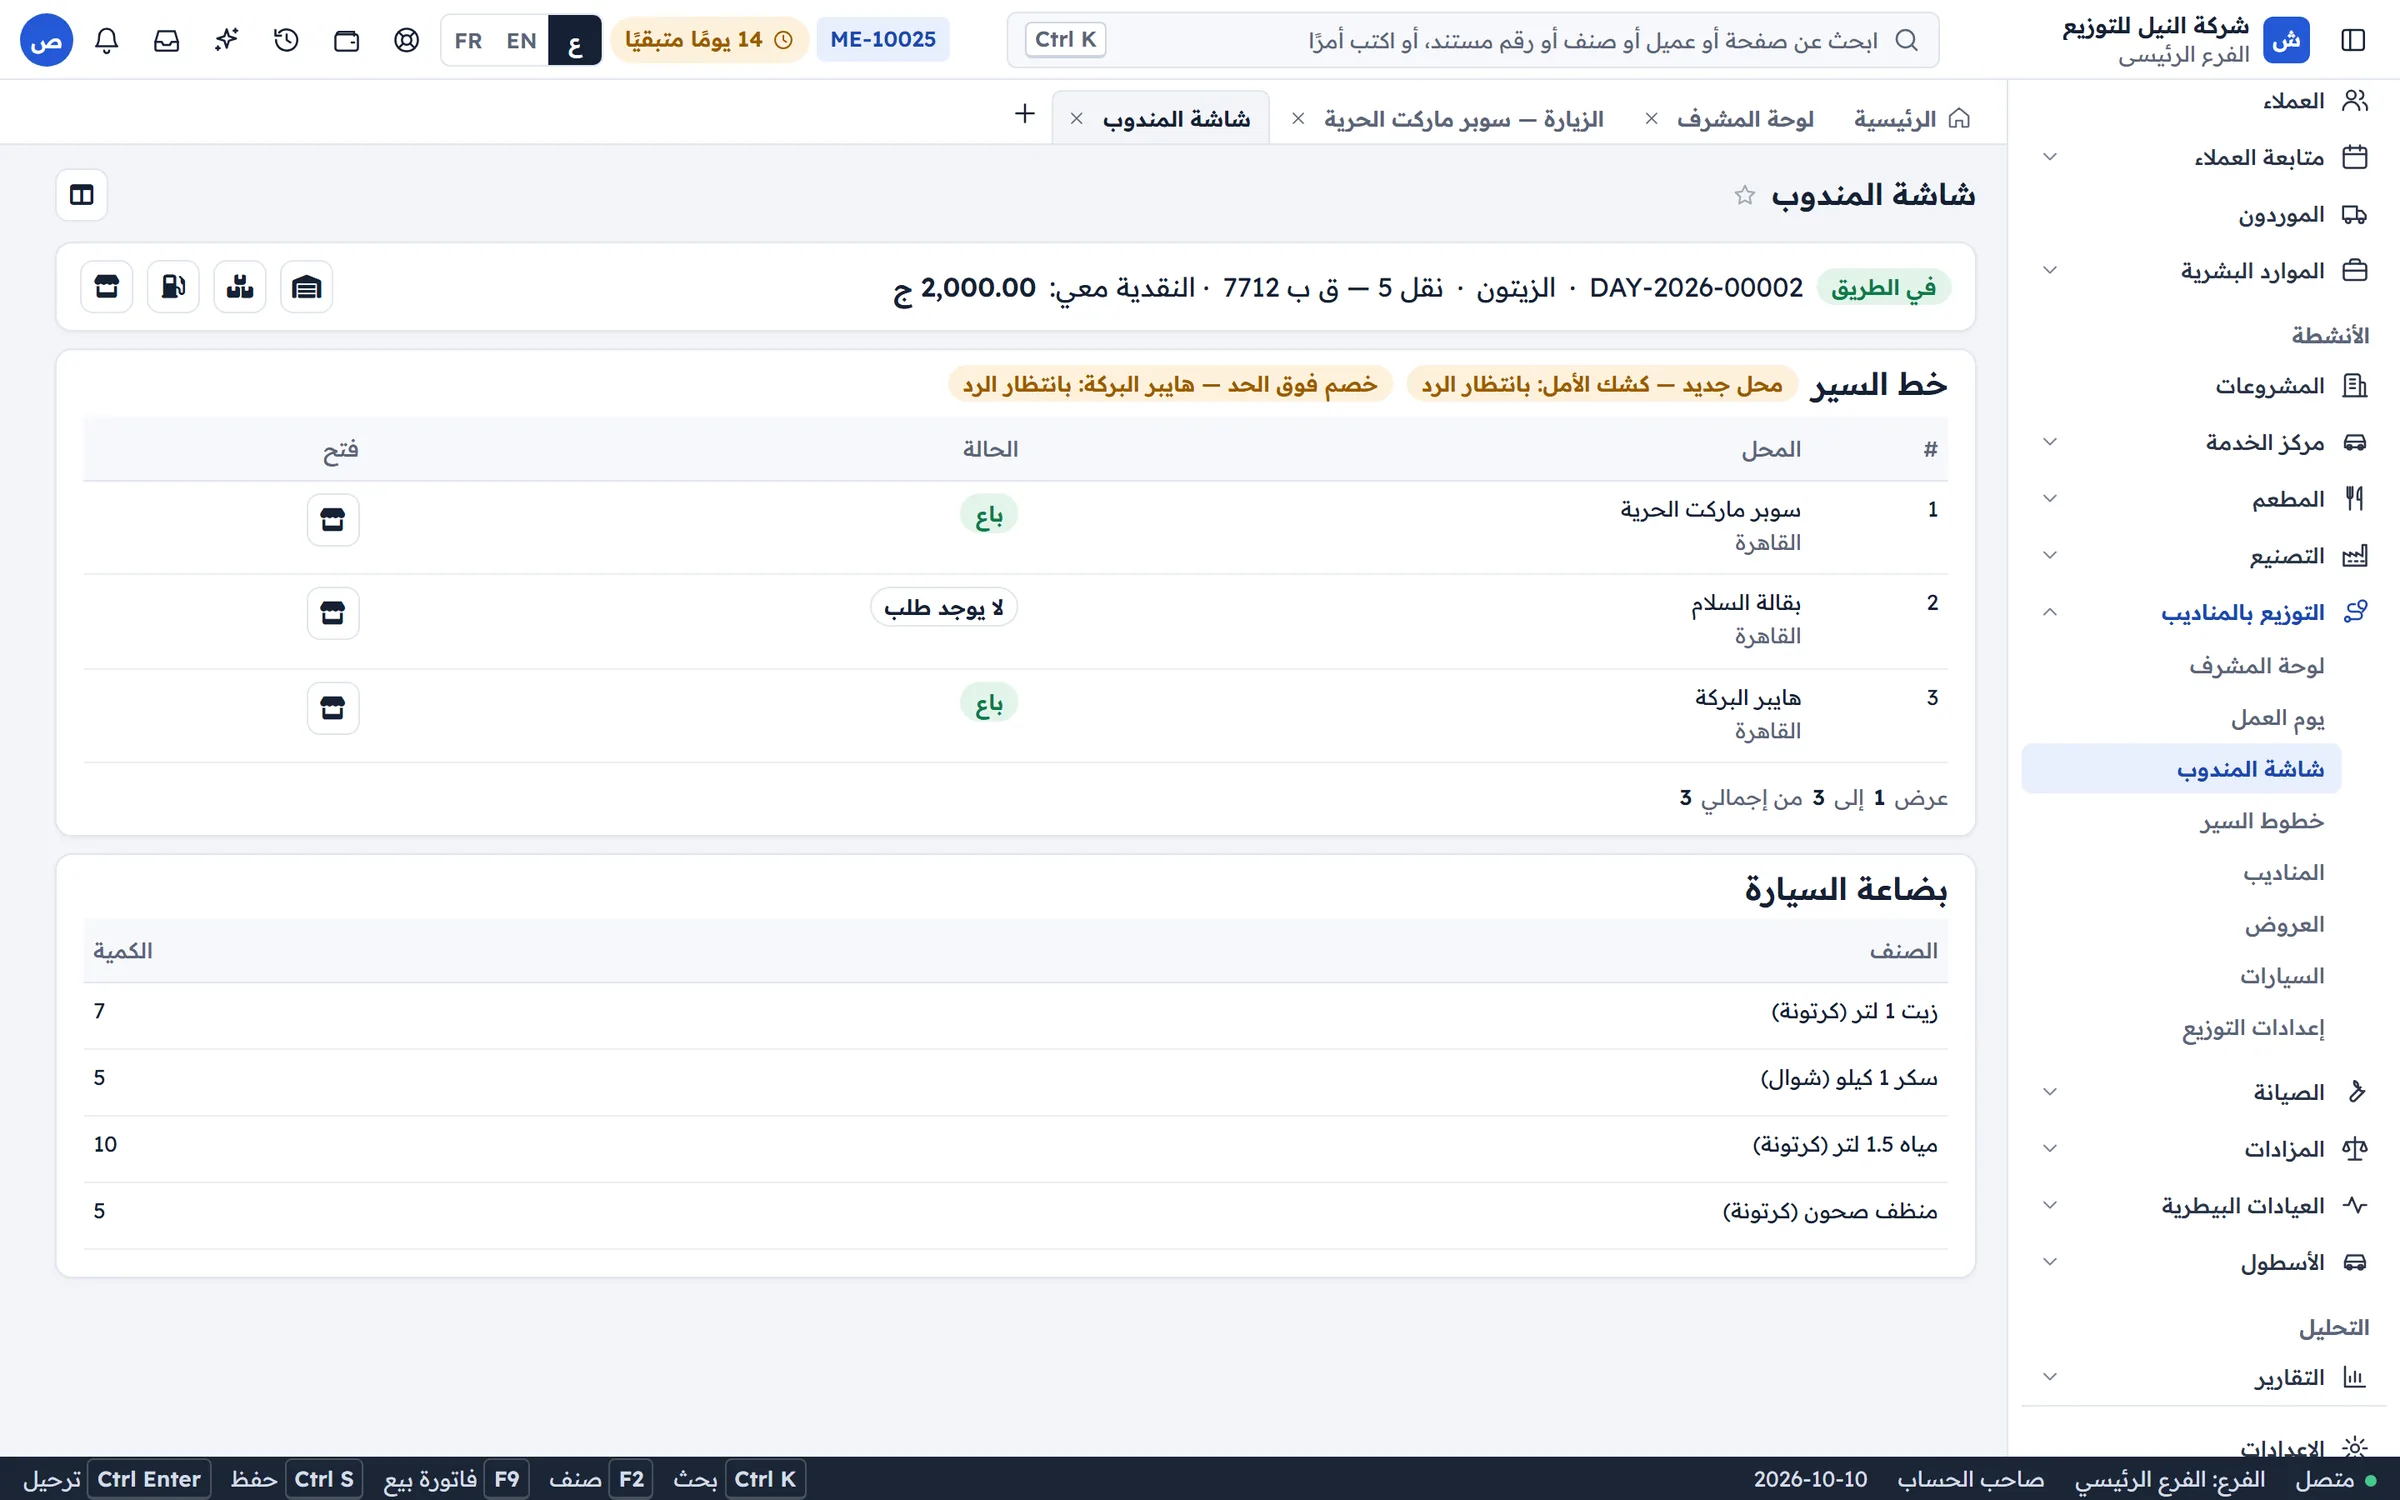Click the ME-10025 badge
Viewport: 2400px width, 1500px height.
tap(883, 40)
